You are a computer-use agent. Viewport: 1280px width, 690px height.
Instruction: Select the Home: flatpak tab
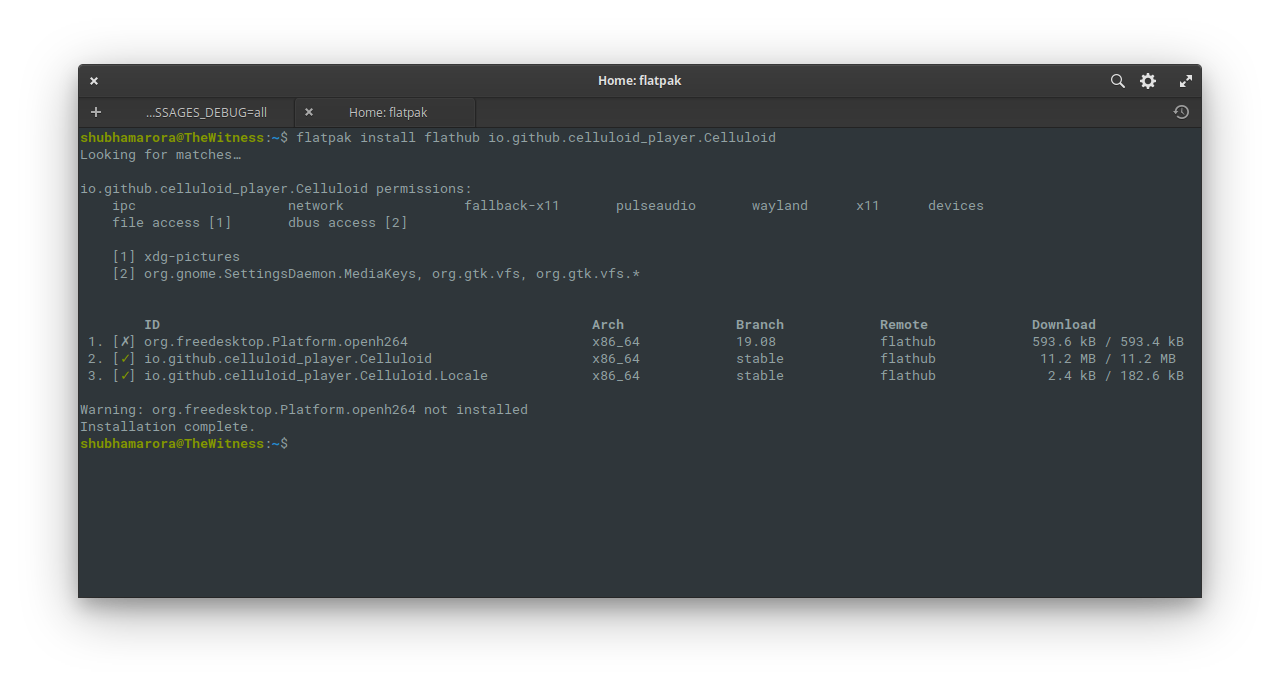[386, 112]
